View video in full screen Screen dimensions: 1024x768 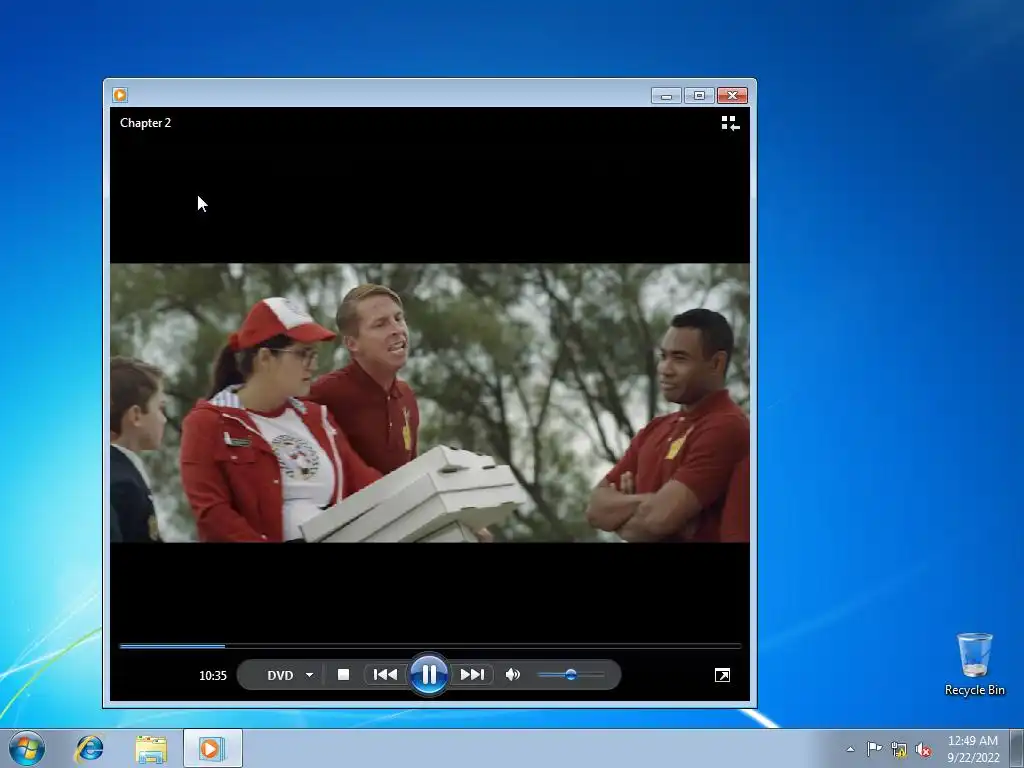coord(722,675)
